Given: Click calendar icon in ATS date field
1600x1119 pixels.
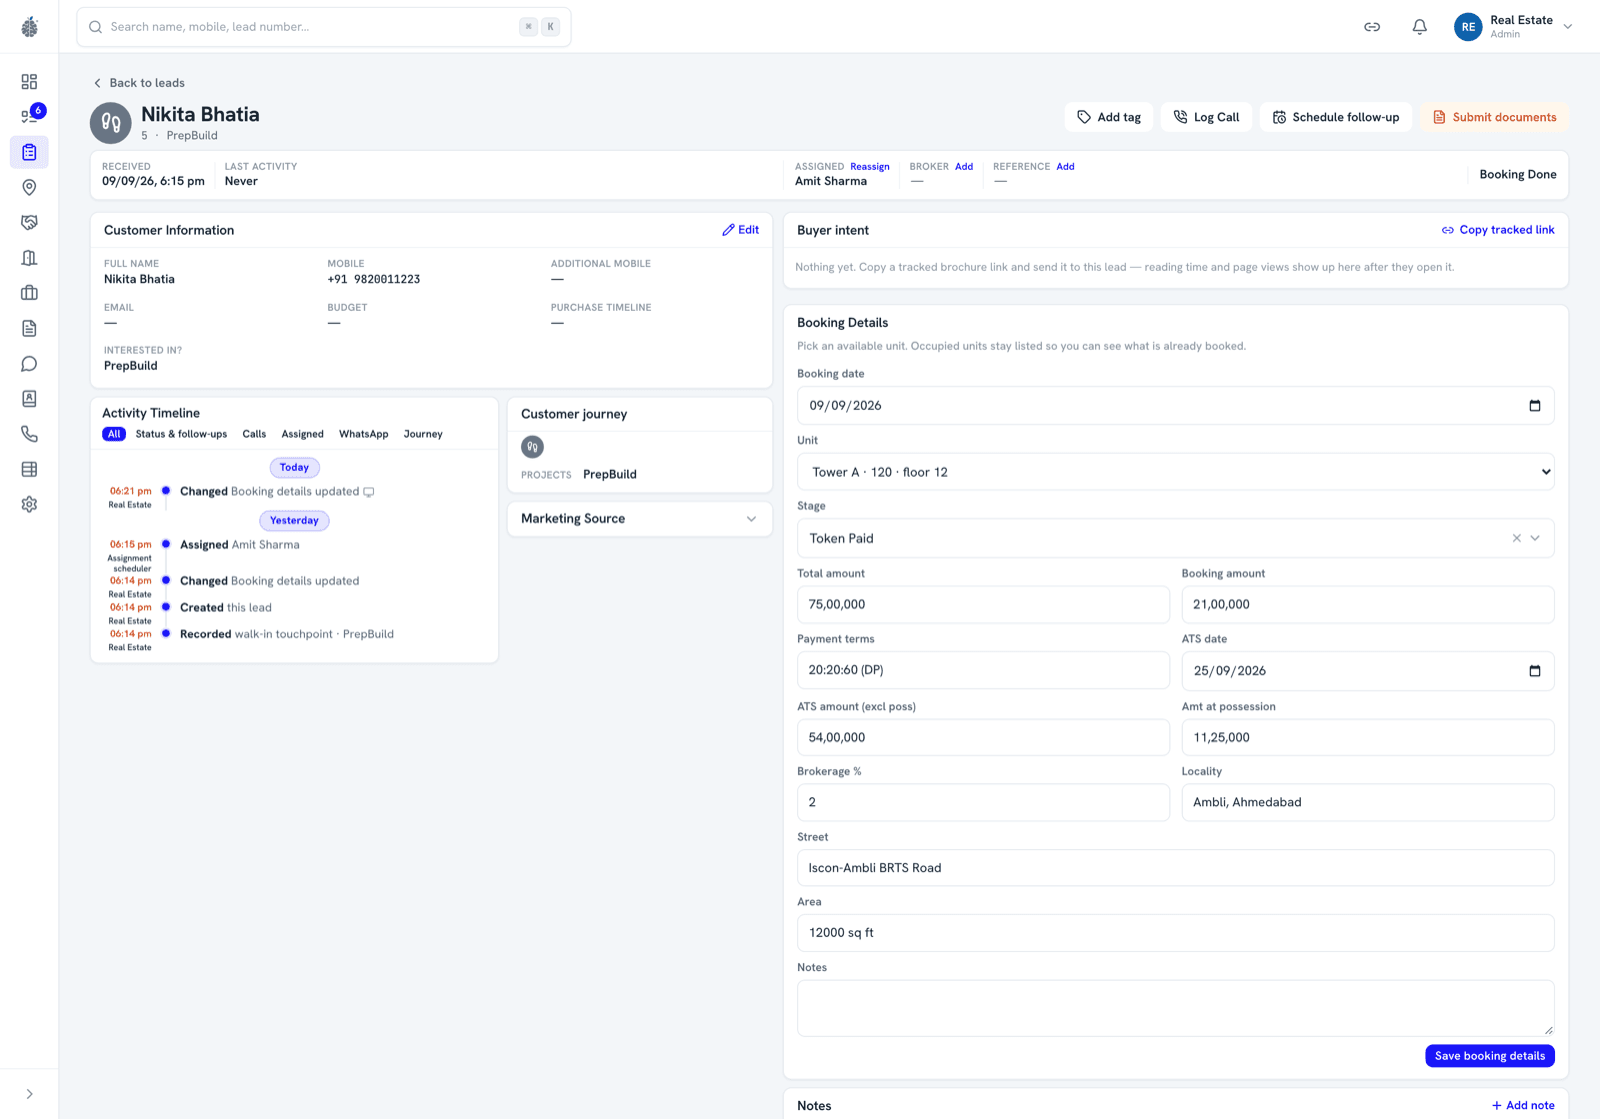Looking at the screenshot, I should 1535,671.
